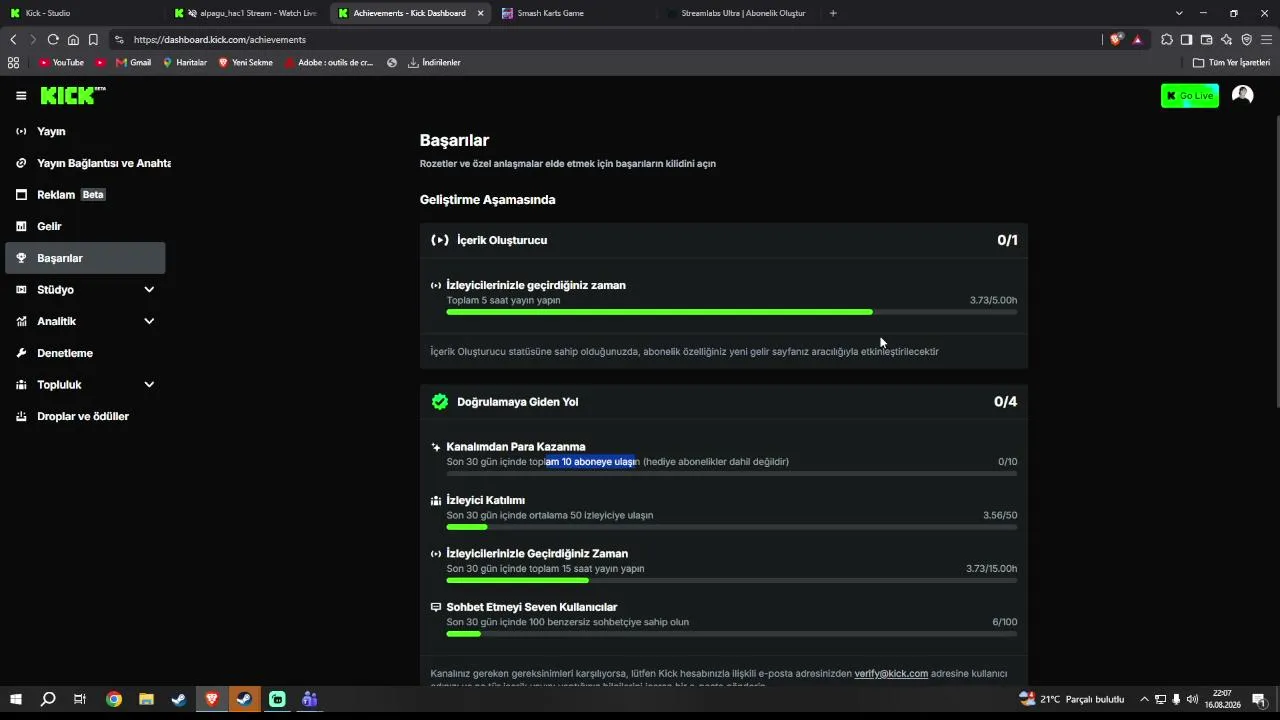This screenshot has height=720, width=1280.
Task: Click the İzleyici Katılımı progress bar
Action: coord(732,527)
